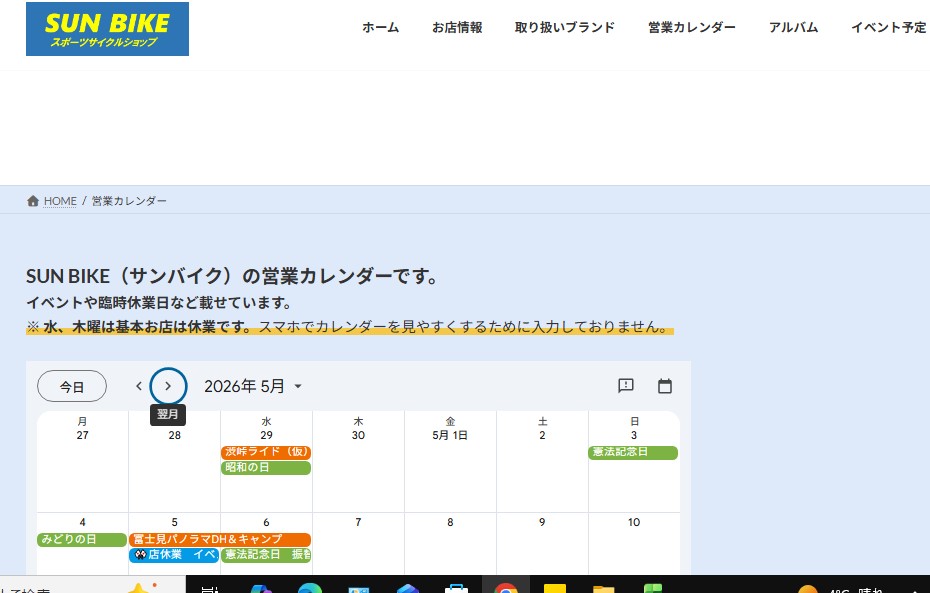Click the calendar view switch icon
Screen dimensions: 930x593
(x=664, y=386)
